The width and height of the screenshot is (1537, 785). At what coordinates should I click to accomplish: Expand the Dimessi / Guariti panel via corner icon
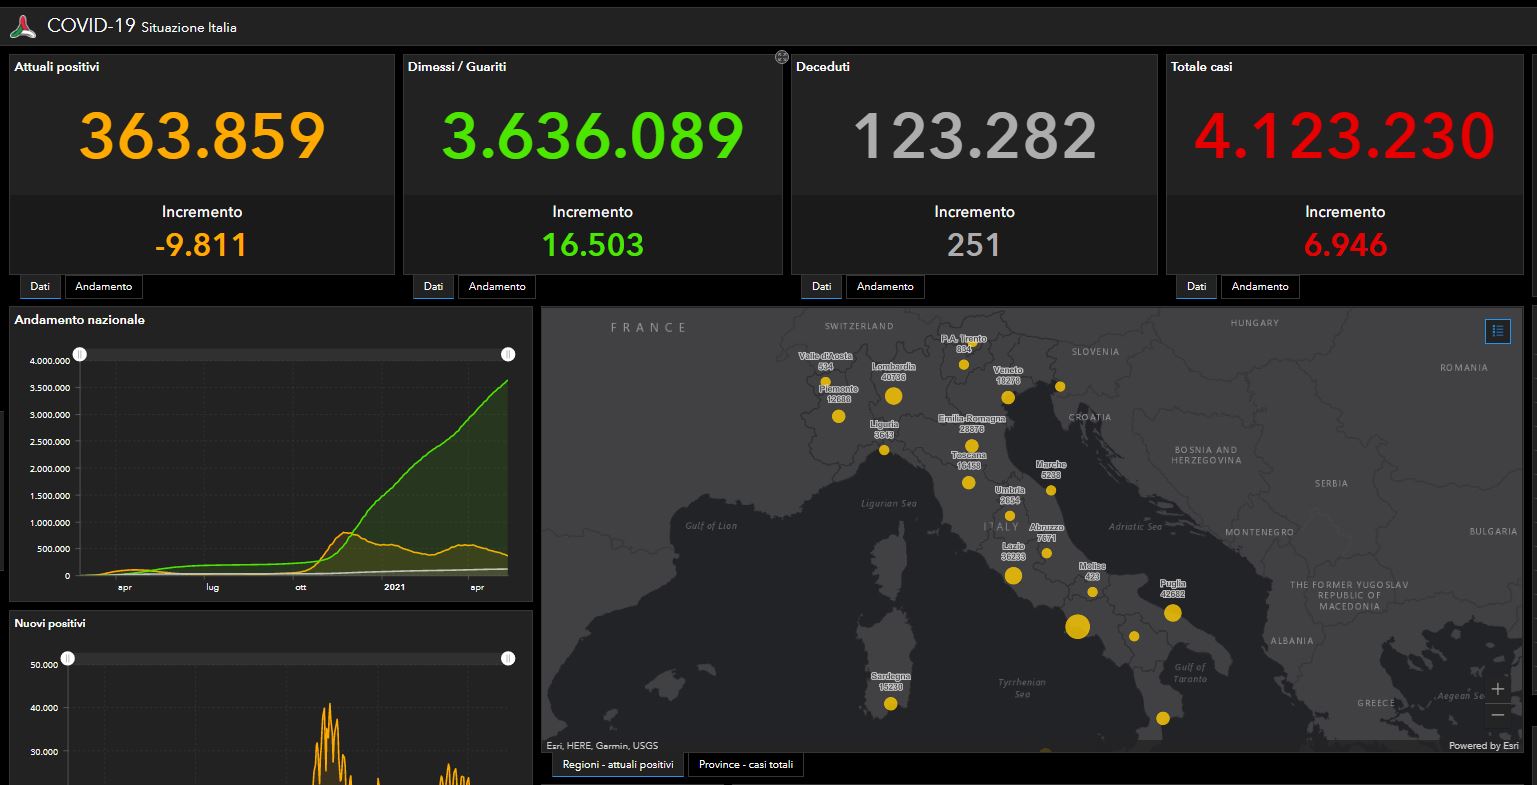(782, 57)
